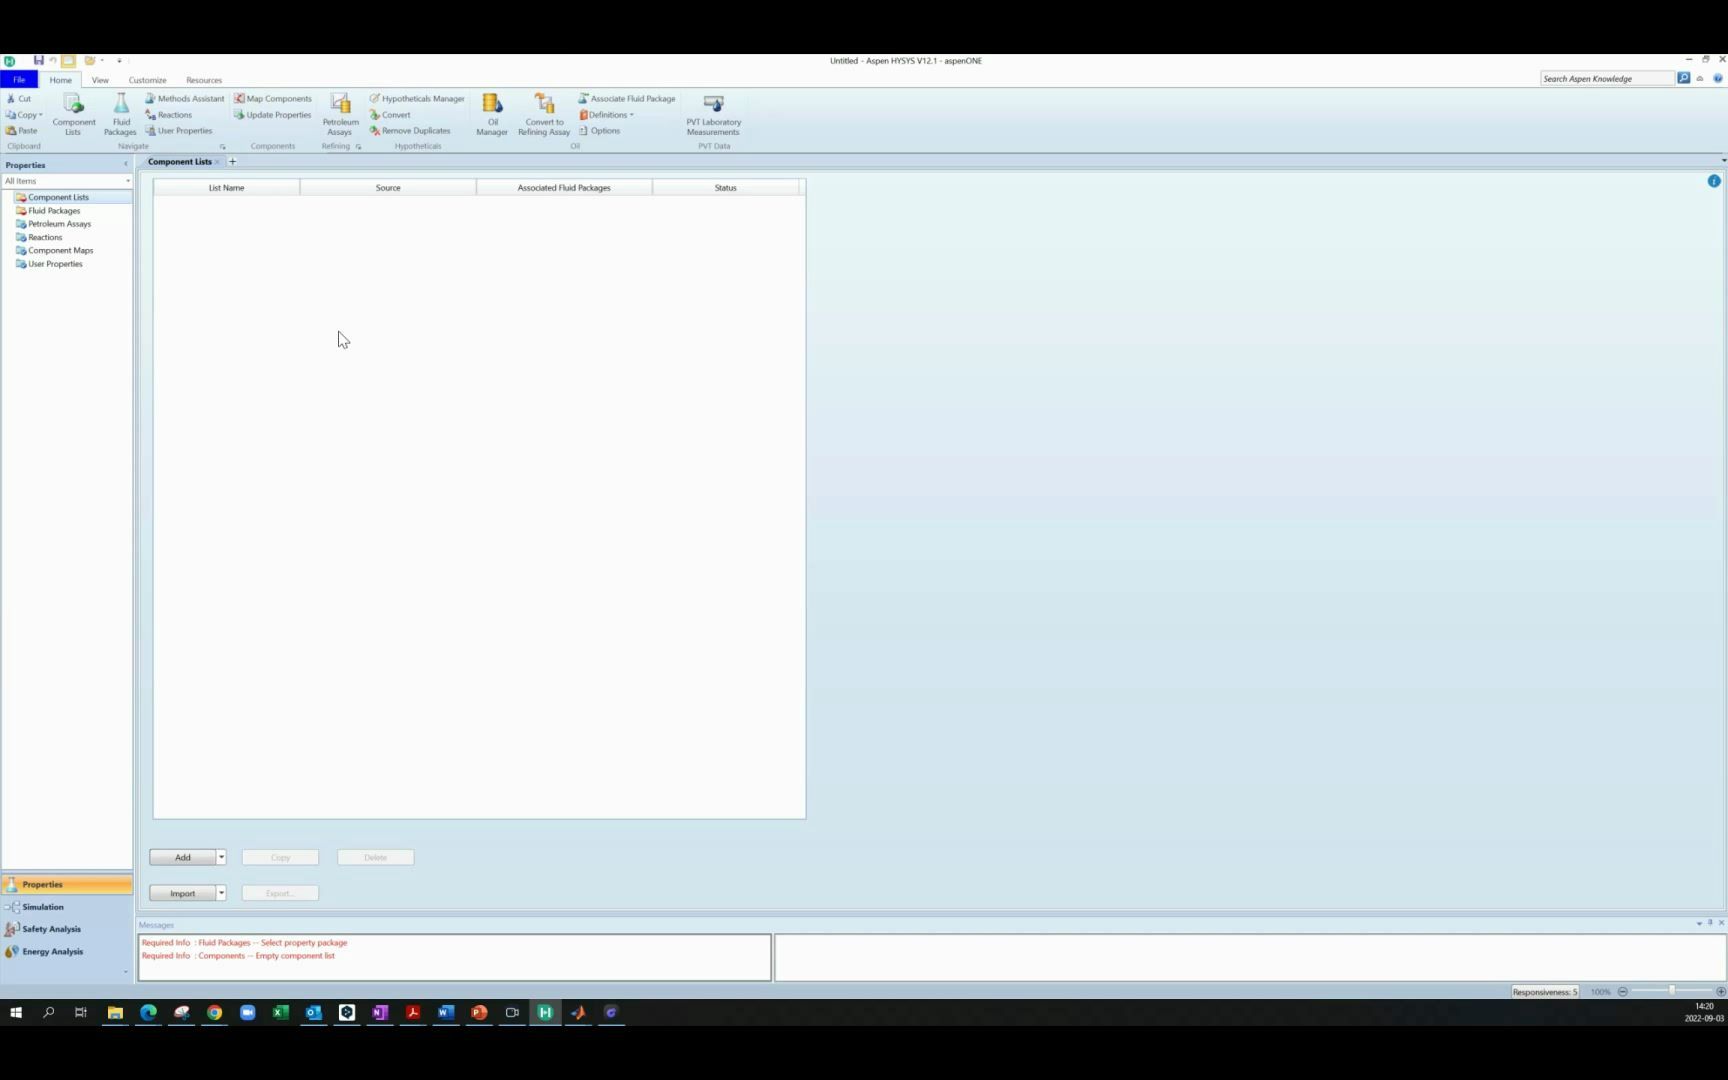Expand the All Items filter dropdown
1728x1080 pixels.
[127, 181]
